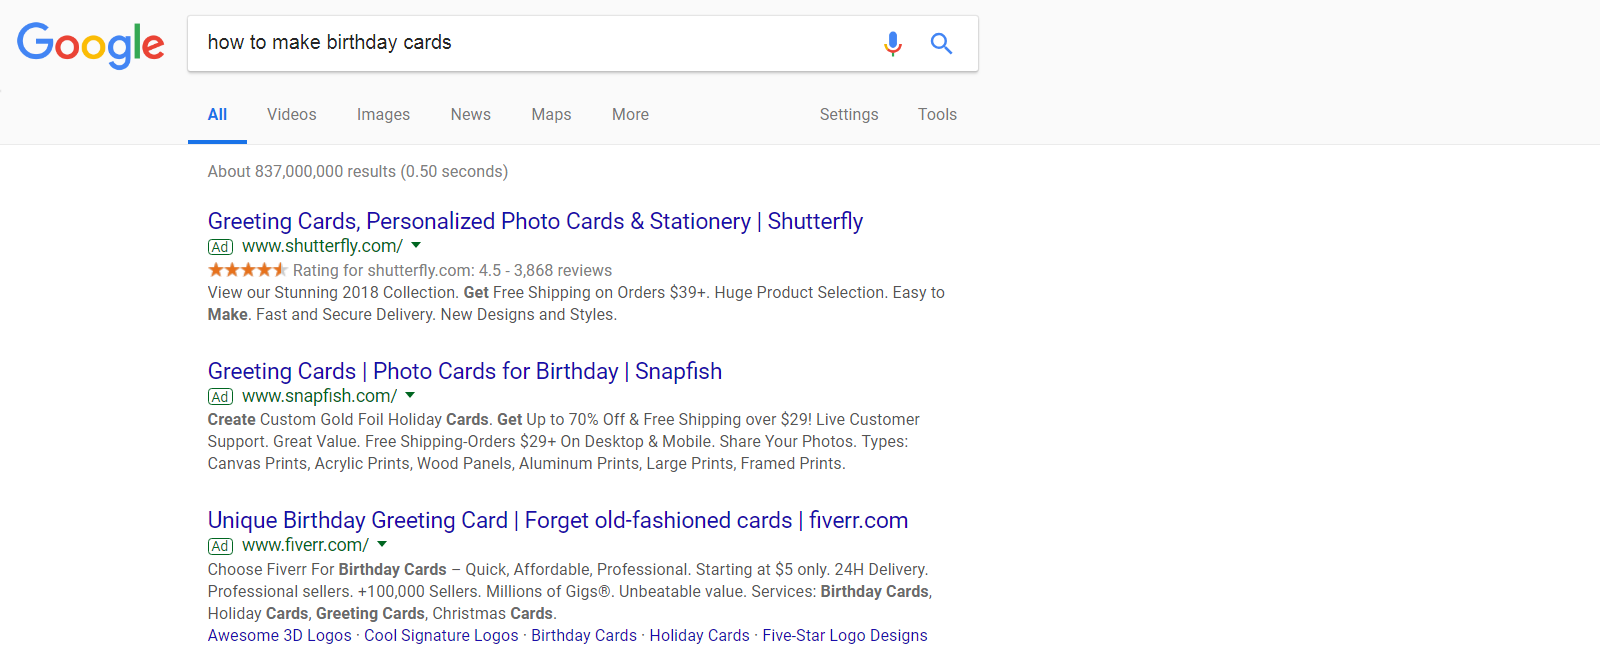Follow the Awesome 3D Logos sitelink
Viewport: 1600px width, 647px height.
279,636
